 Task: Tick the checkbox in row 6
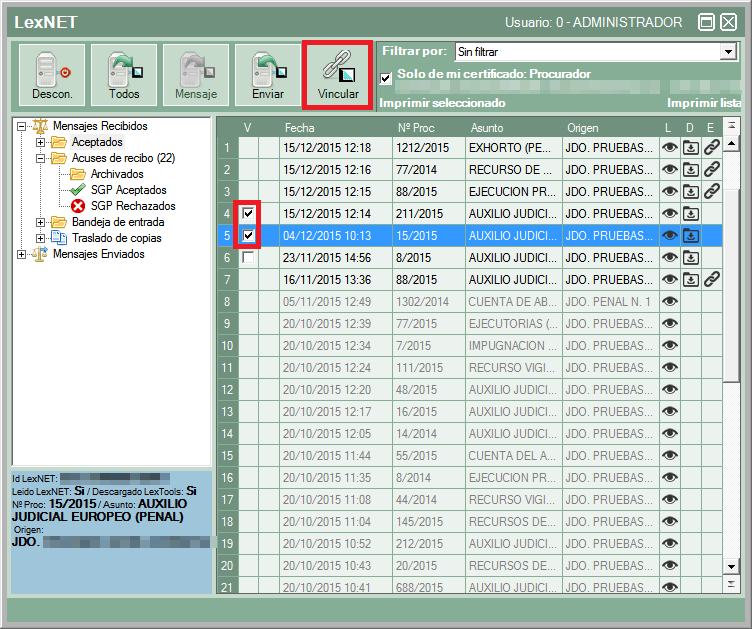(x=248, y=258)
